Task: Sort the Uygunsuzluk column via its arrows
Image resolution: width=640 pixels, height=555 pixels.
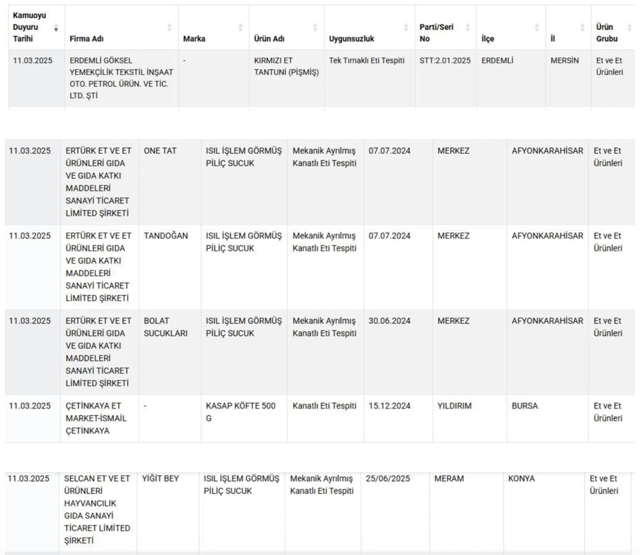Action: tap(407, 27)
